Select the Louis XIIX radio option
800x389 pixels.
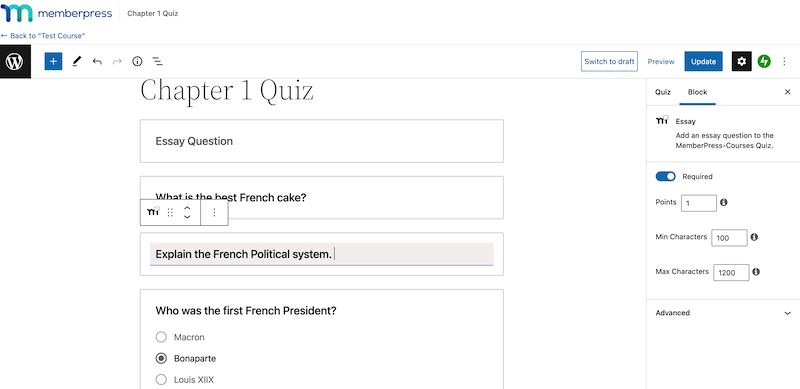[x=161, y=379]
